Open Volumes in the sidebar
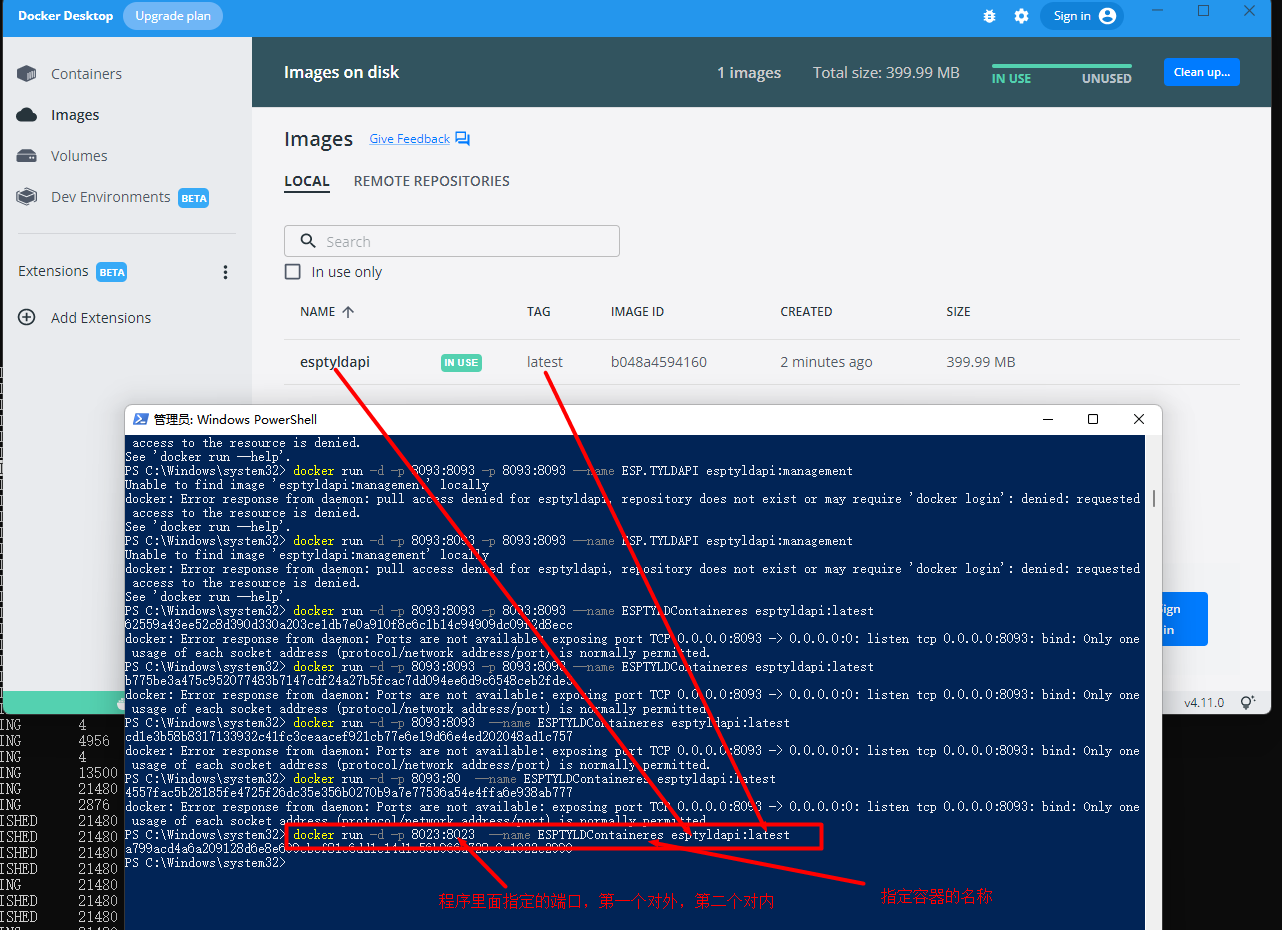The image size is (1282, 930). (x=79, y=156)
